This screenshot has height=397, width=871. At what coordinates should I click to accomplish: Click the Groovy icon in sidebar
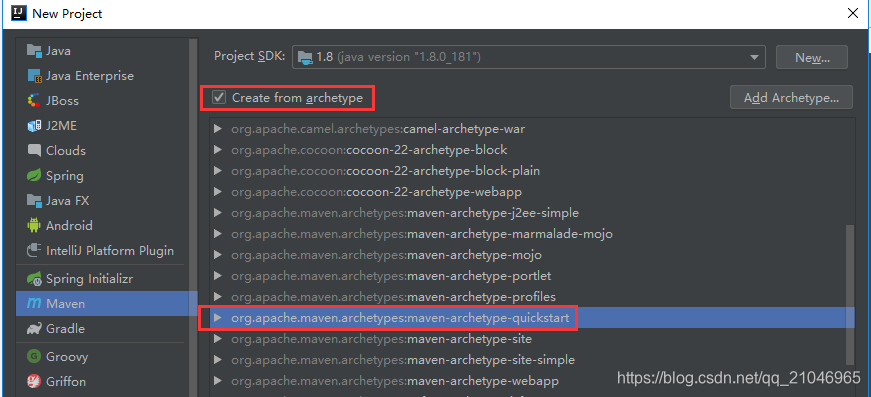pyautogui.click(x=34, y=356)
